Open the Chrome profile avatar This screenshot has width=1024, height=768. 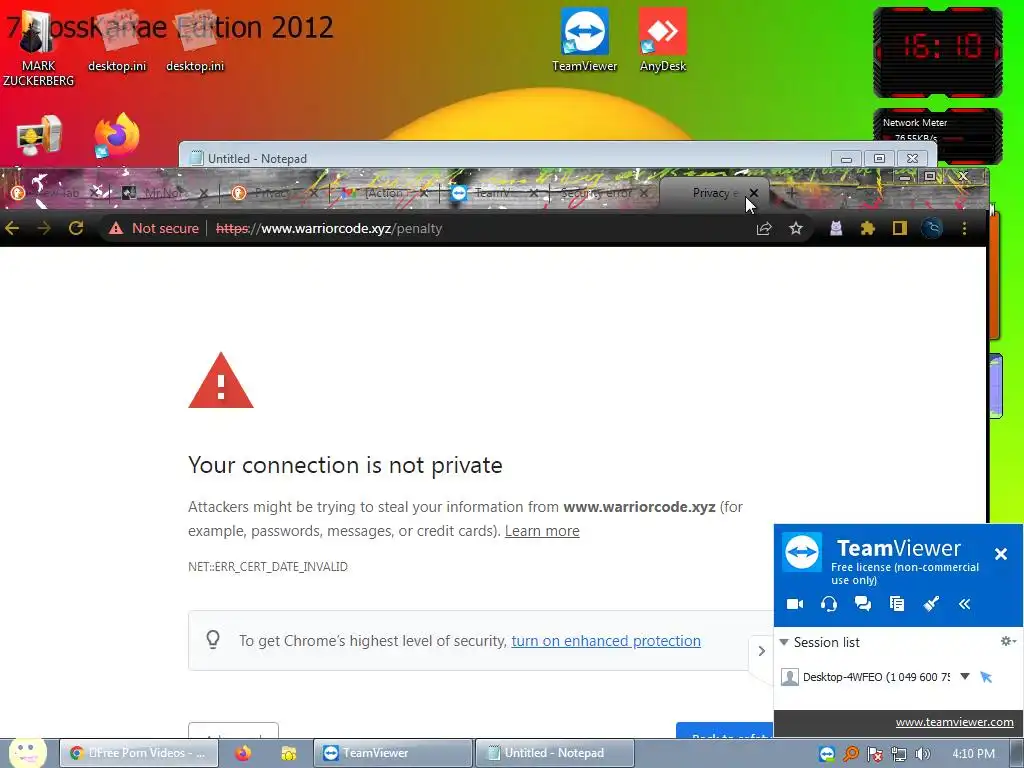tap(932, 228)
